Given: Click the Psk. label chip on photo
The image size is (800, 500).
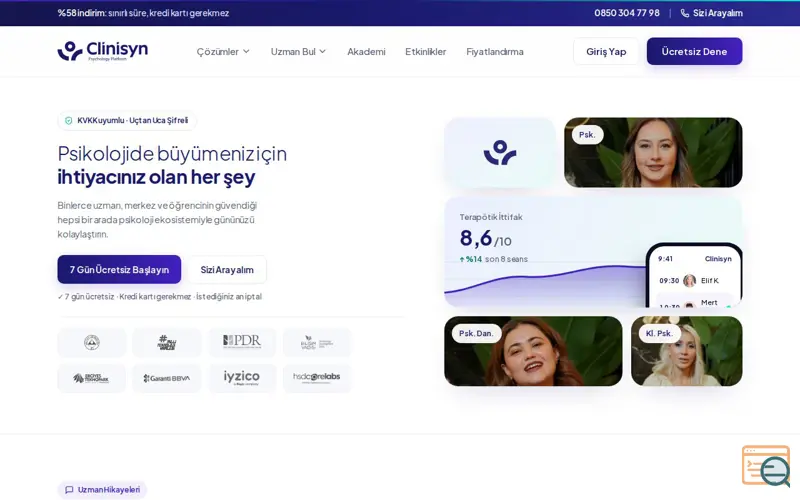Looking at the screenshot, I should click(587, 135).
